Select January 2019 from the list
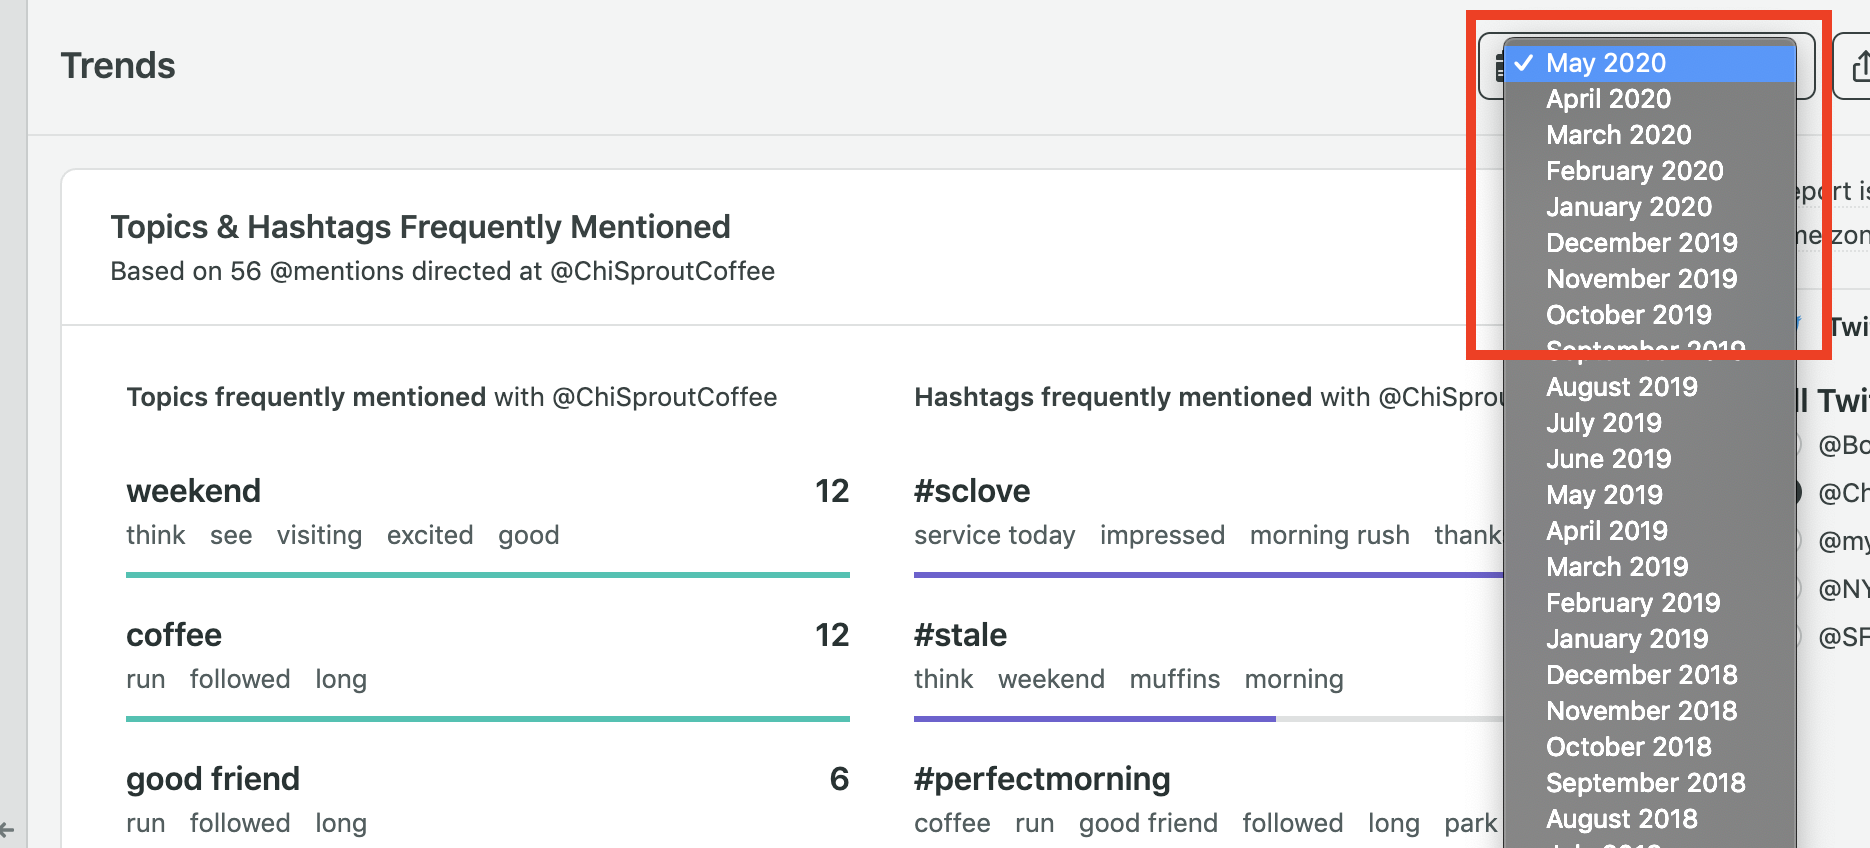This screenshot has width=1870, height=848. coord(1627,639)
